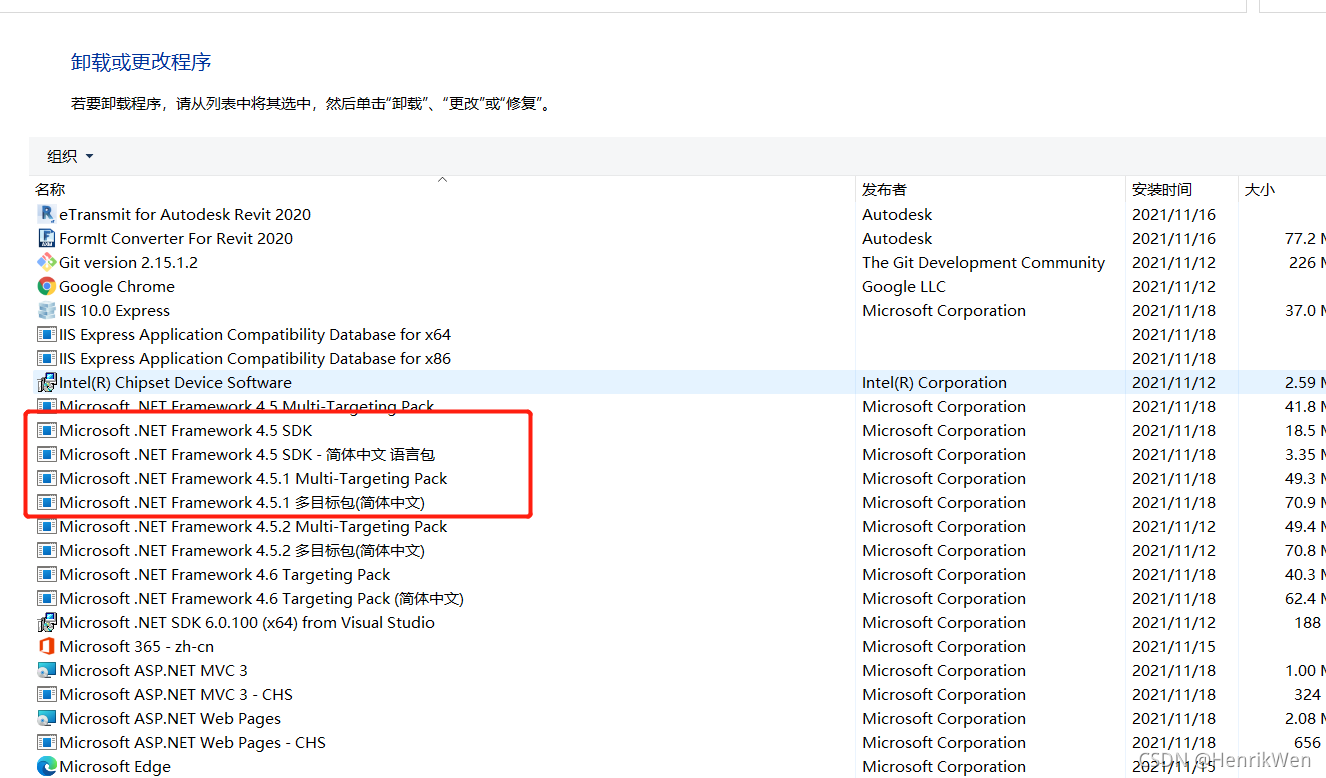Open the 组织 dropdown menu

click(70, 156)
